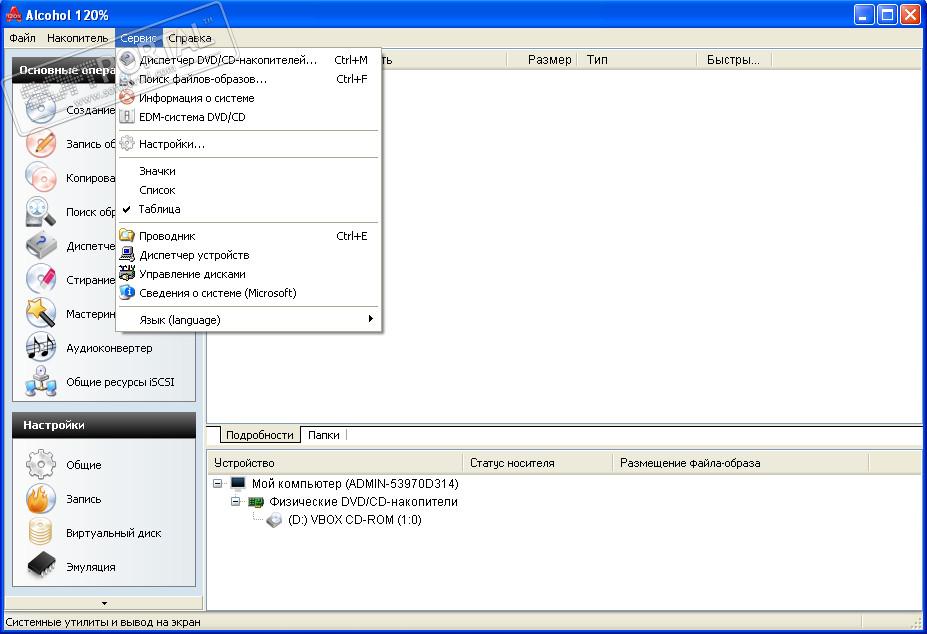Collapse Физические DVD/CD-накопители tree node
927x634 pixels.
[x=235, y=502]
